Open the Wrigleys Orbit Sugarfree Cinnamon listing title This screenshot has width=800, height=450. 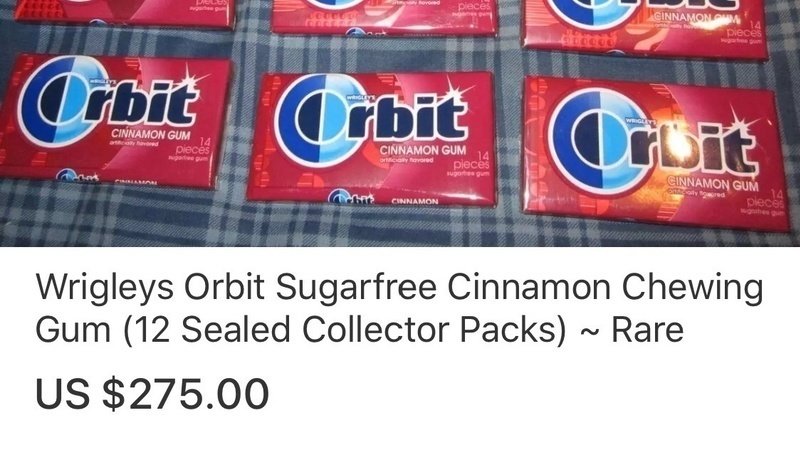tap(399, 308)
